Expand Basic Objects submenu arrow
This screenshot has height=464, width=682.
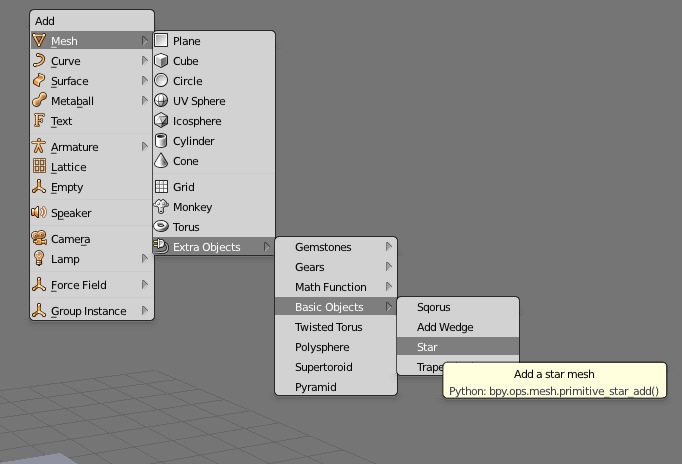tap(389, 307)
